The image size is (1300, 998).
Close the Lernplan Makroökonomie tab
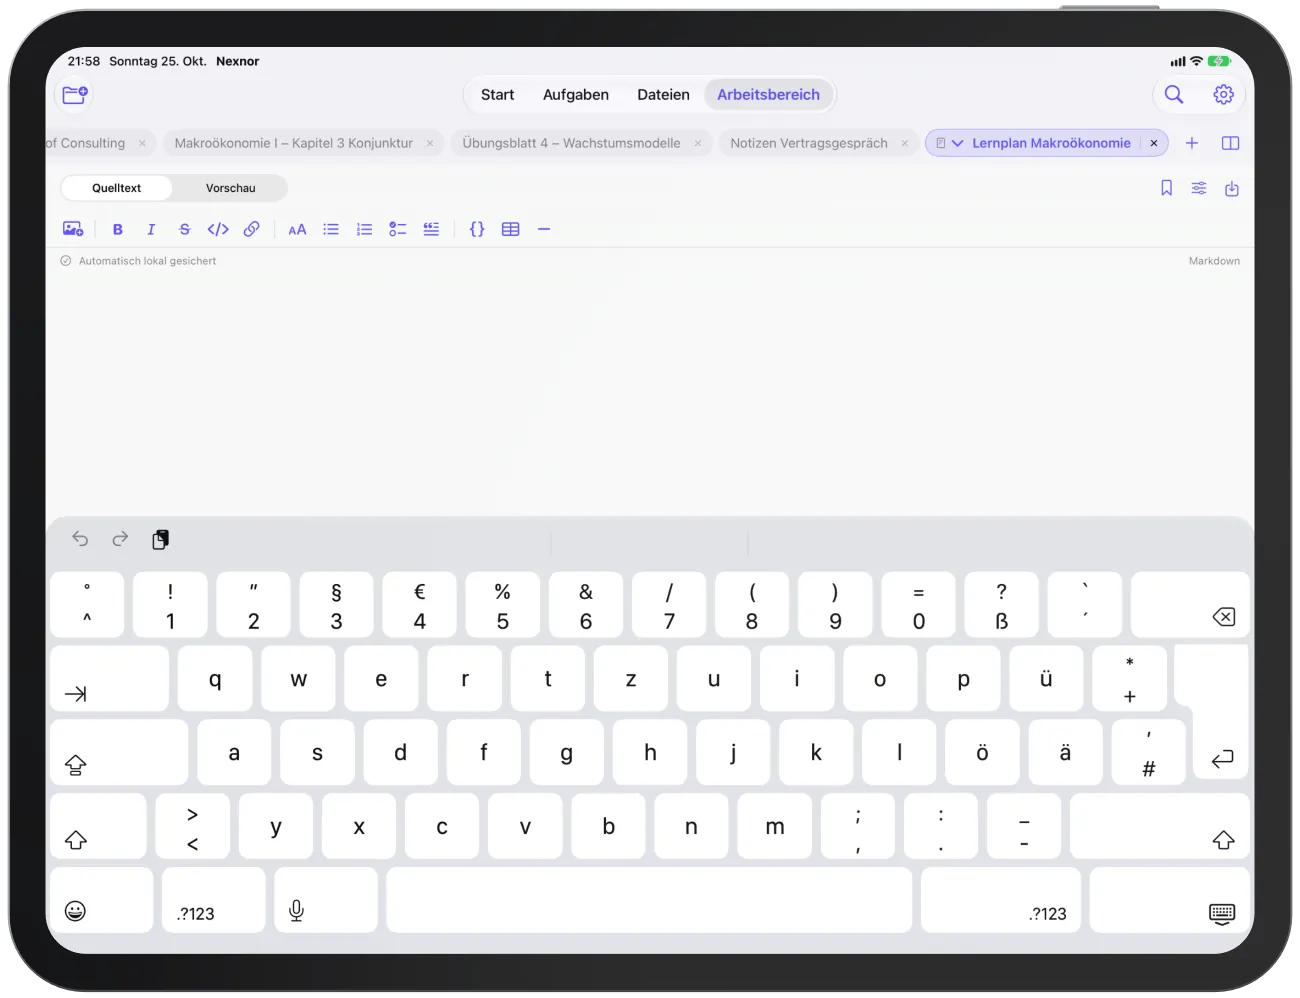click(1154, 143)
